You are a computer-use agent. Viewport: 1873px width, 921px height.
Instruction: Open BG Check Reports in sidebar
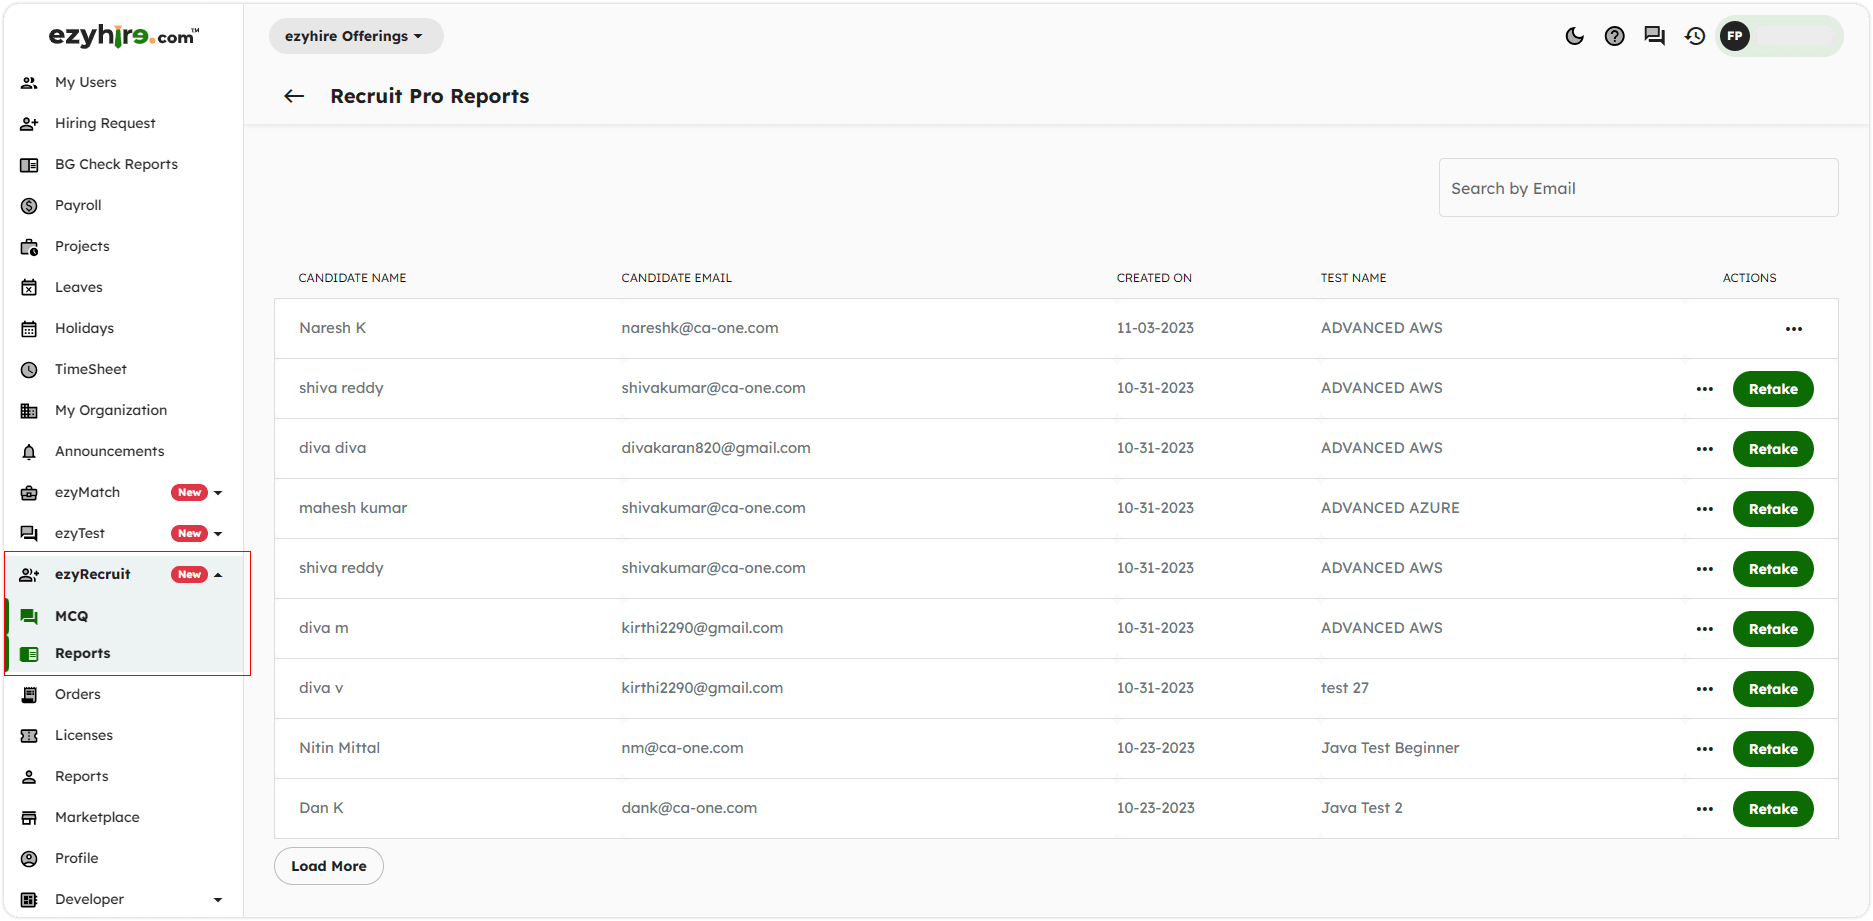[x=116, y=164]
